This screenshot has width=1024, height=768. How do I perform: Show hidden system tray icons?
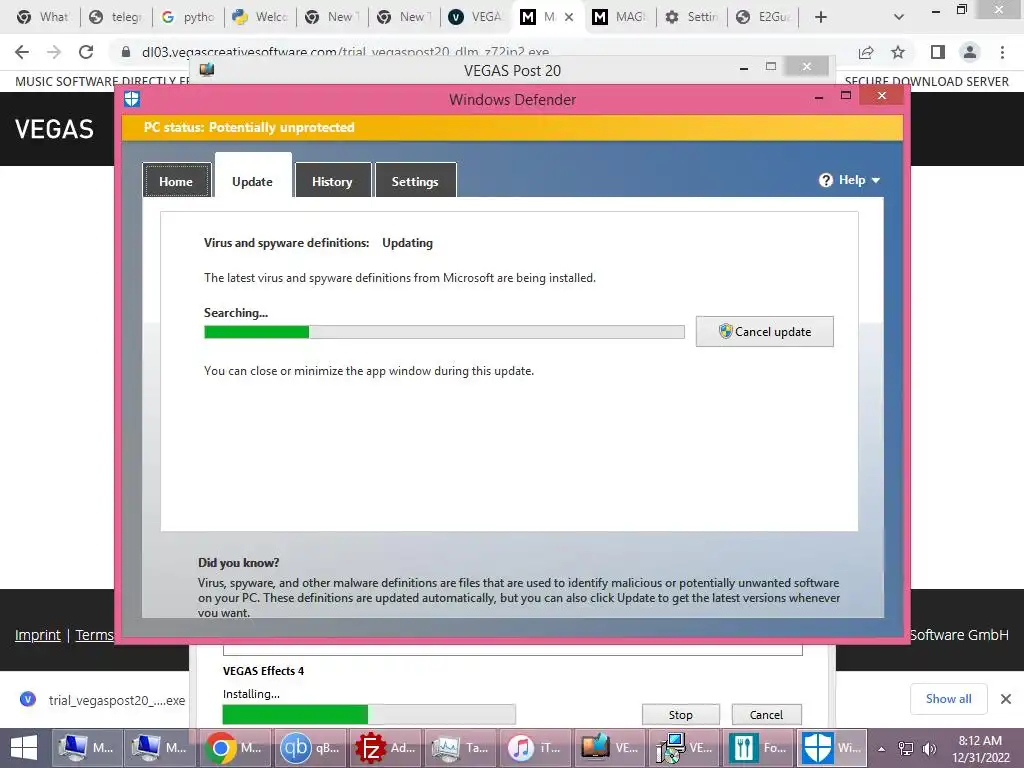pyautogui.click(x=882, y=749)
